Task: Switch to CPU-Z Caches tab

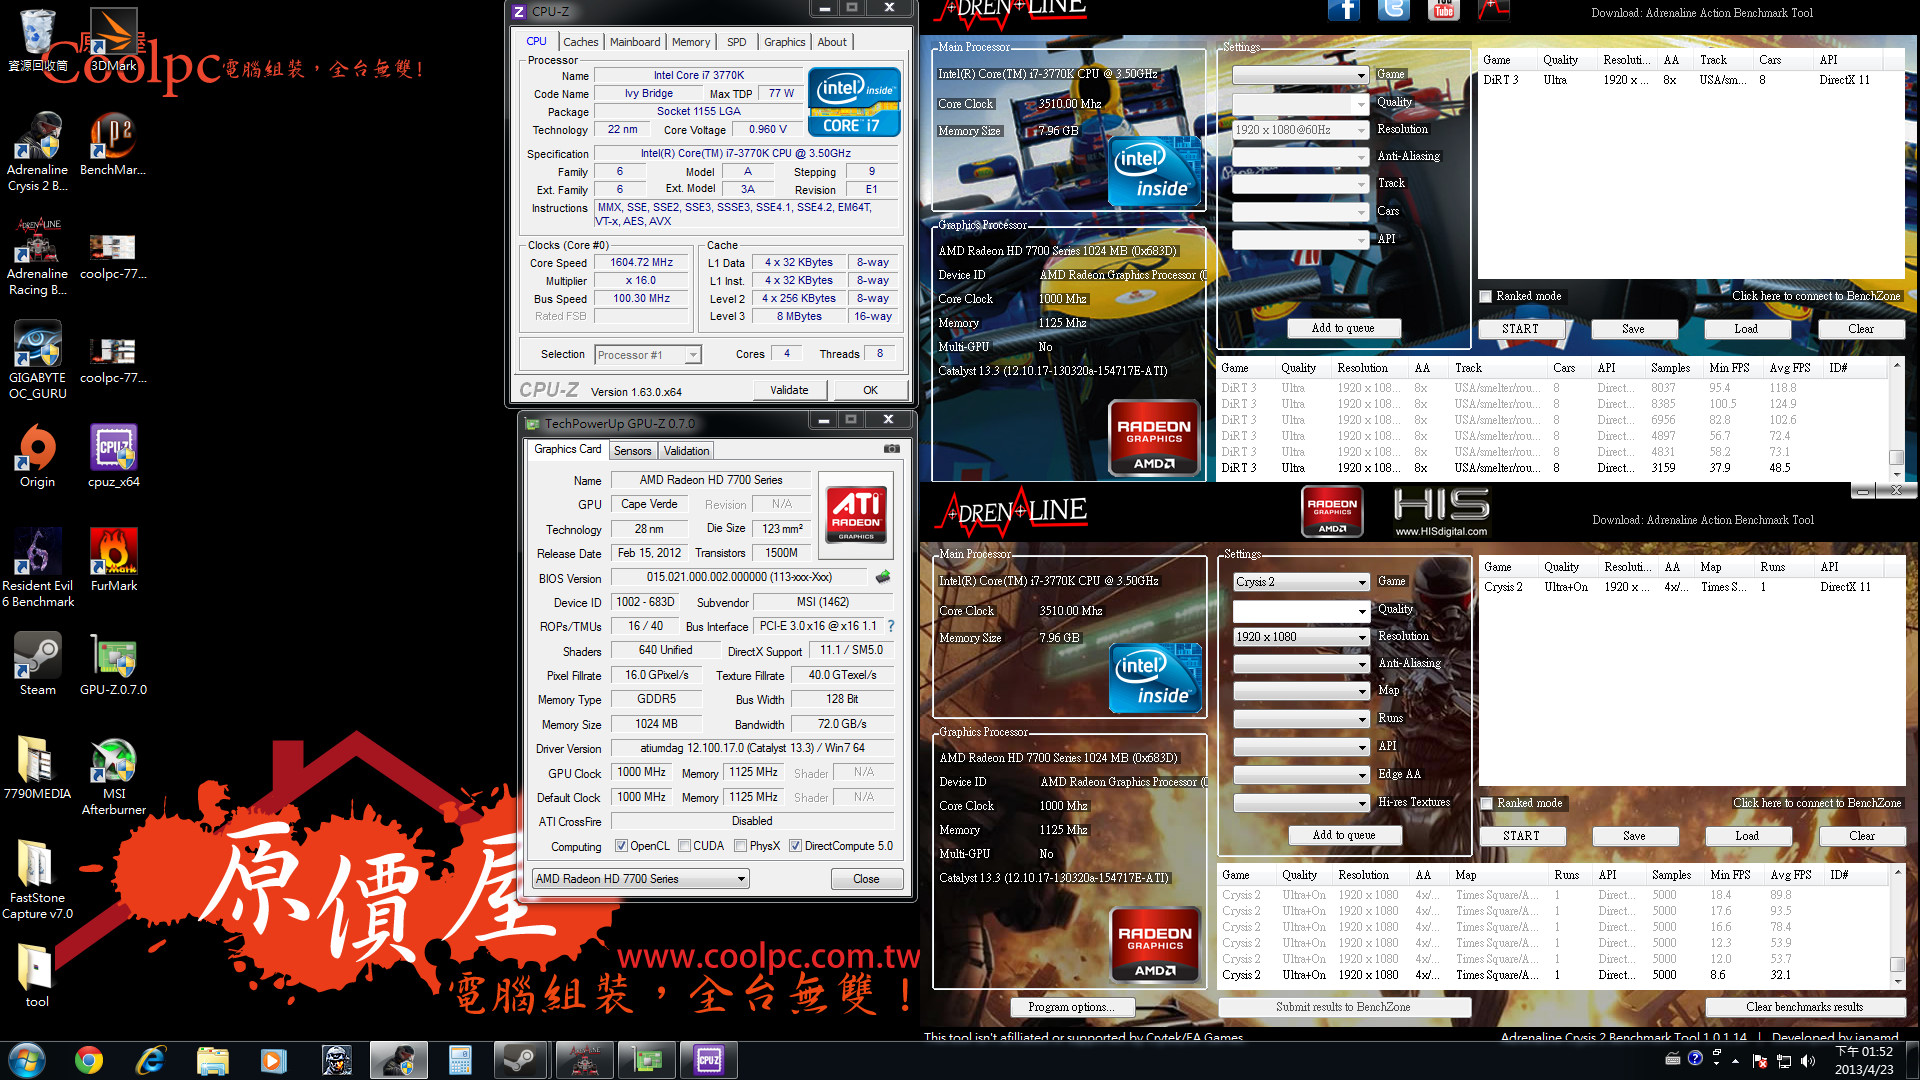Action: click(x=580, y=42)
